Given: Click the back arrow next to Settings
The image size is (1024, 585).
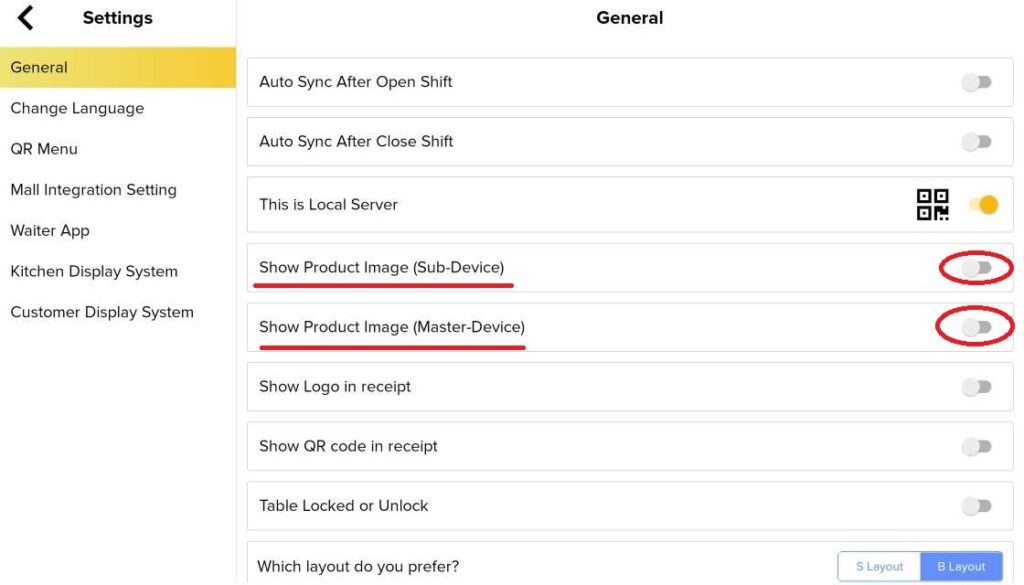Looking at the screenshot, I should 26,17.
